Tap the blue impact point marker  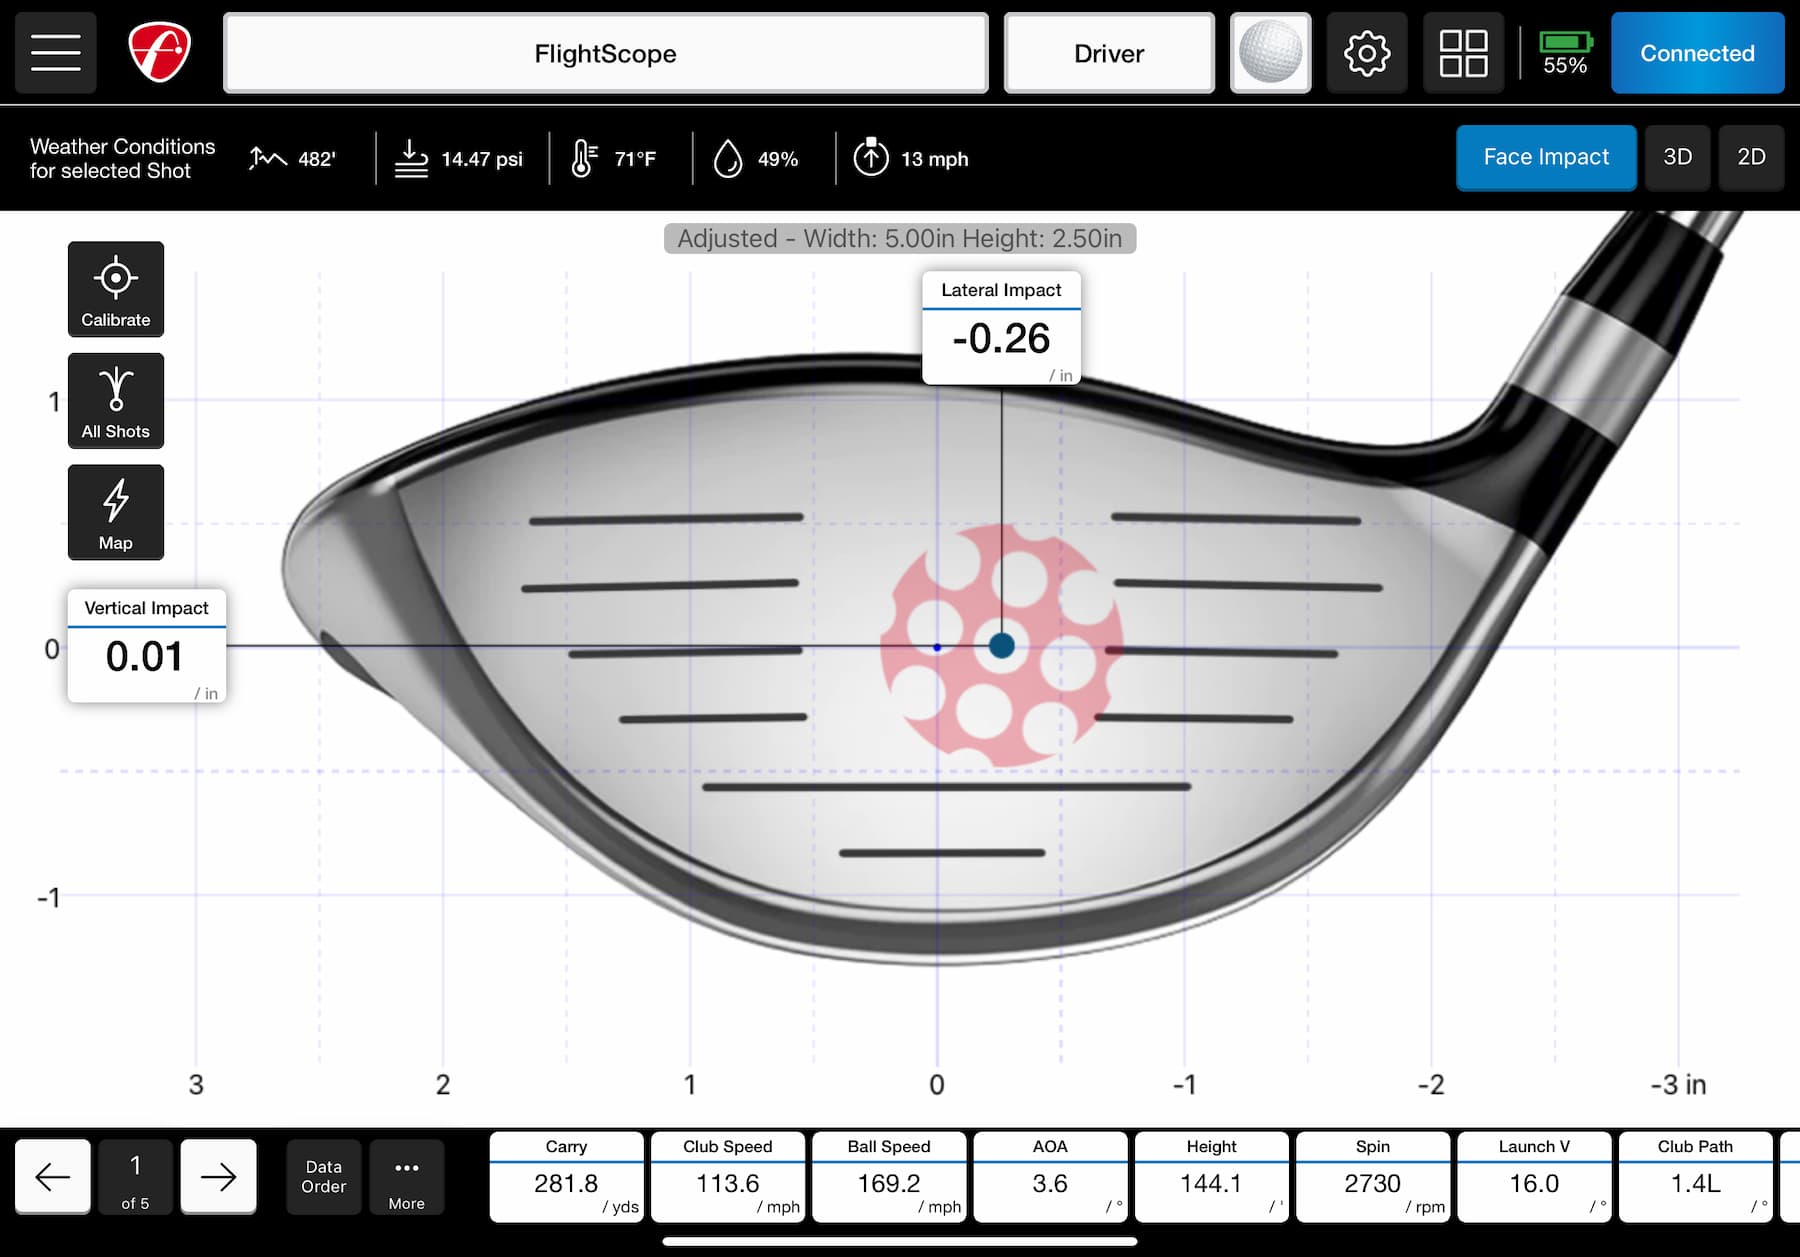[x=1001, y=646]
